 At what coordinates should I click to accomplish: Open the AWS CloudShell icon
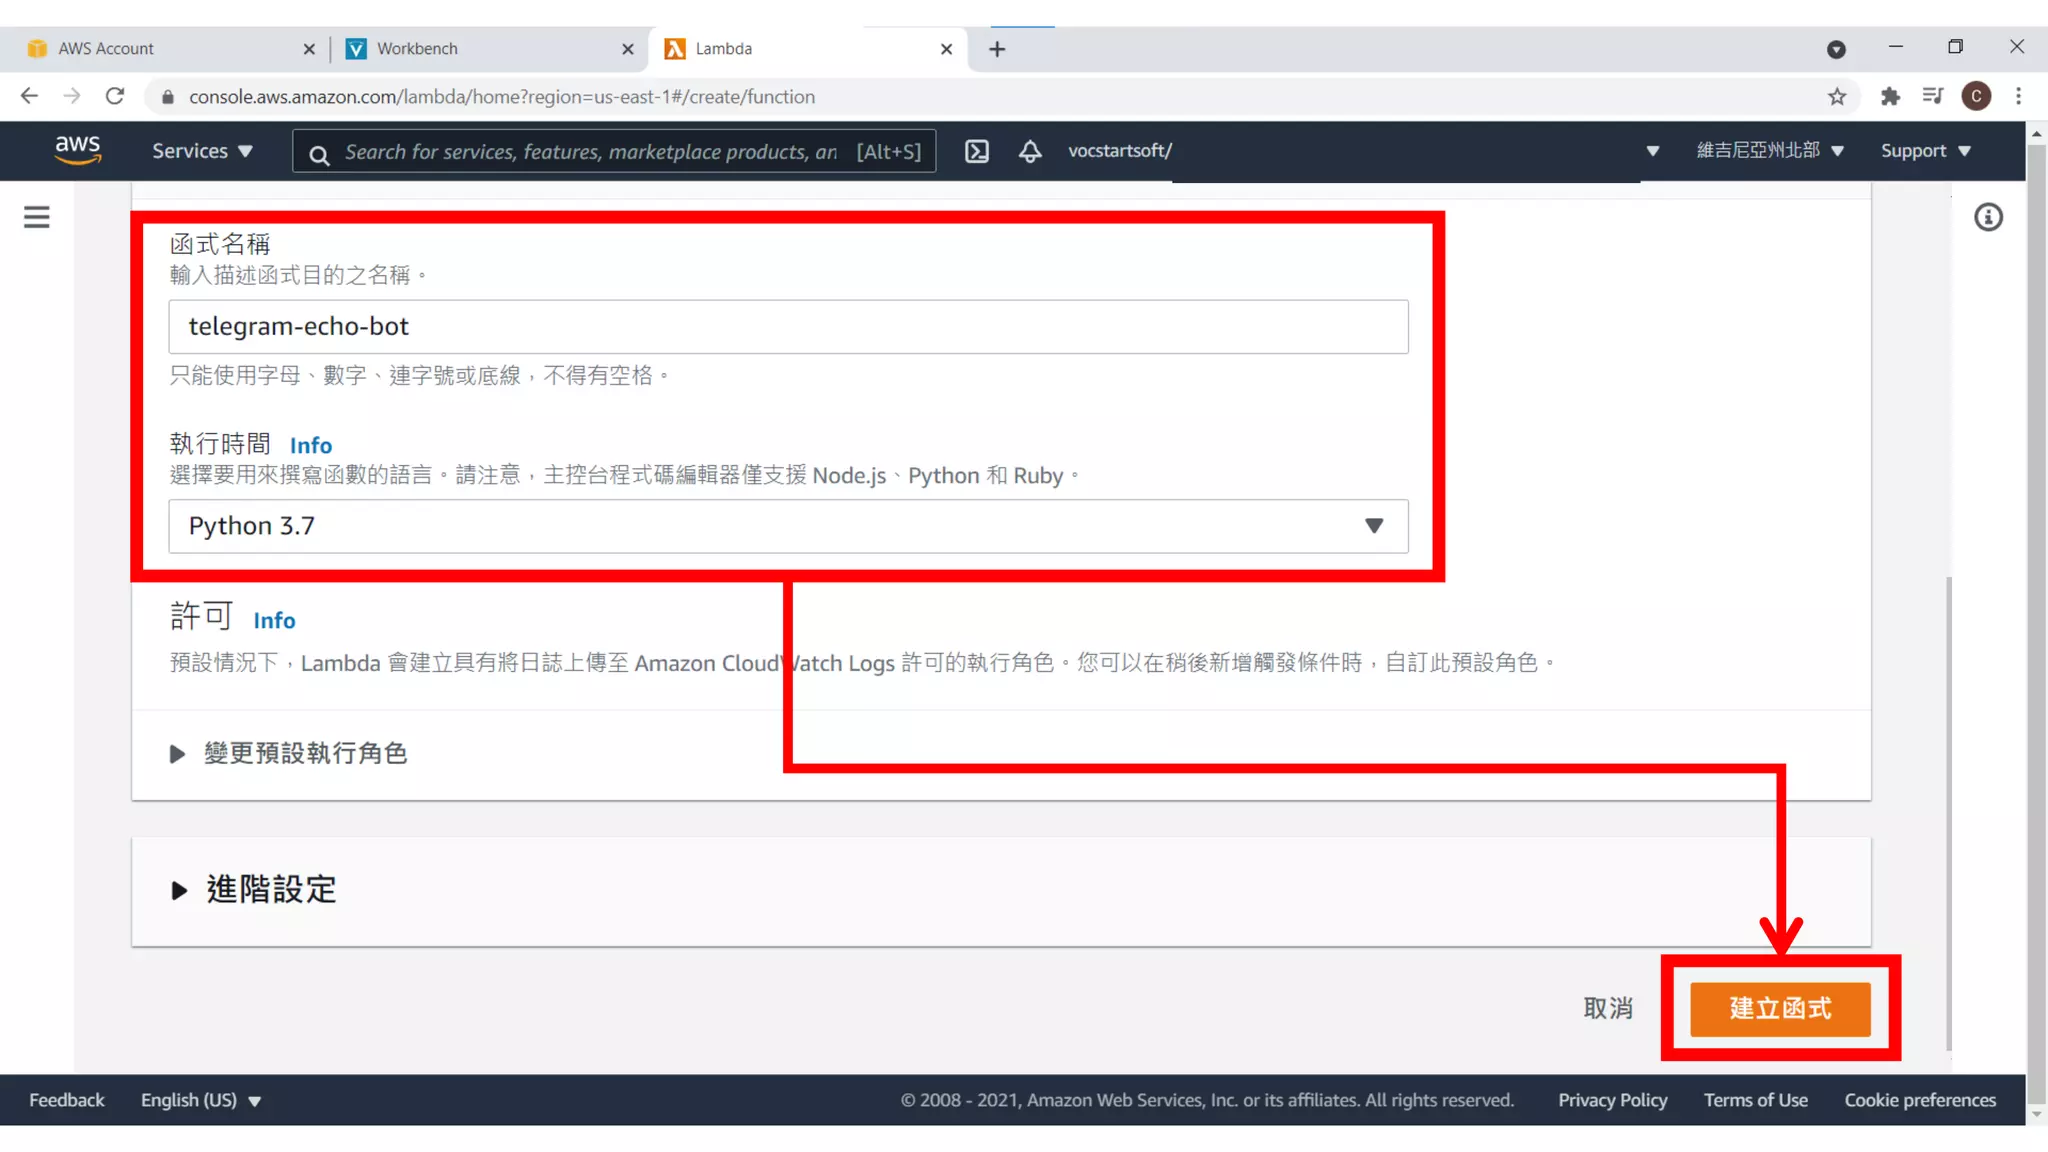[976, 151]
